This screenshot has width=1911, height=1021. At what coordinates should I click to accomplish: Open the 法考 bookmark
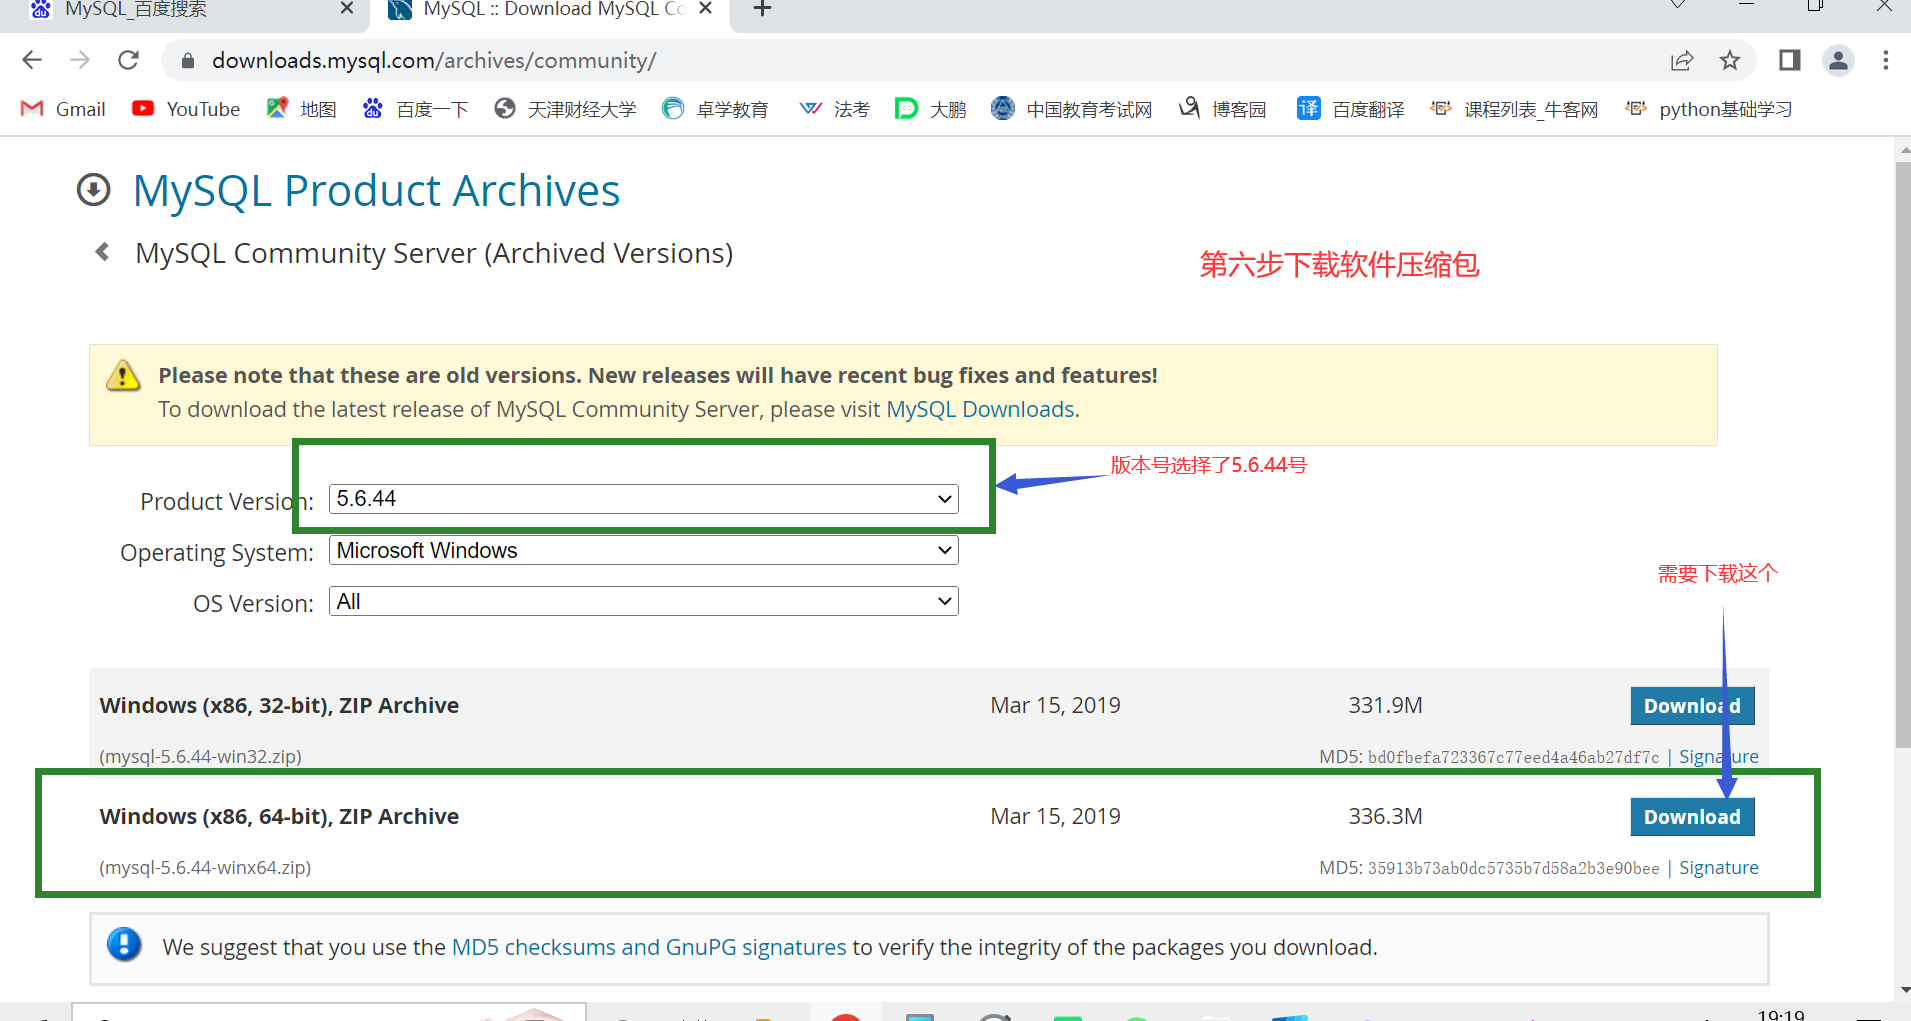coord(836,109)
